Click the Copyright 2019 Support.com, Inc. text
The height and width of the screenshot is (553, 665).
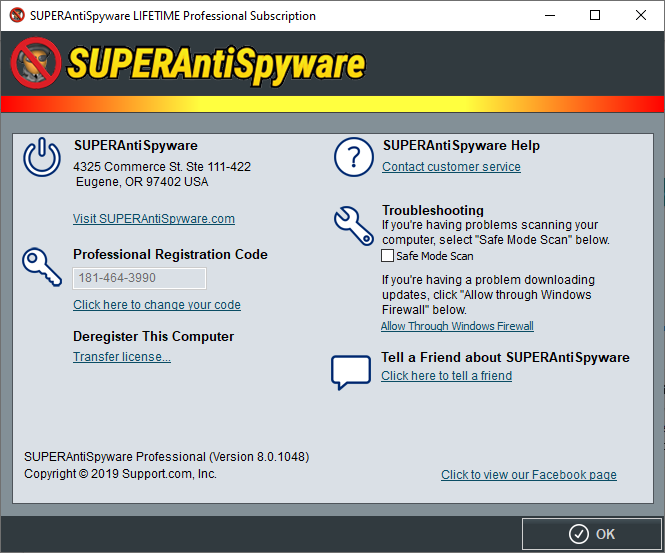120,474
